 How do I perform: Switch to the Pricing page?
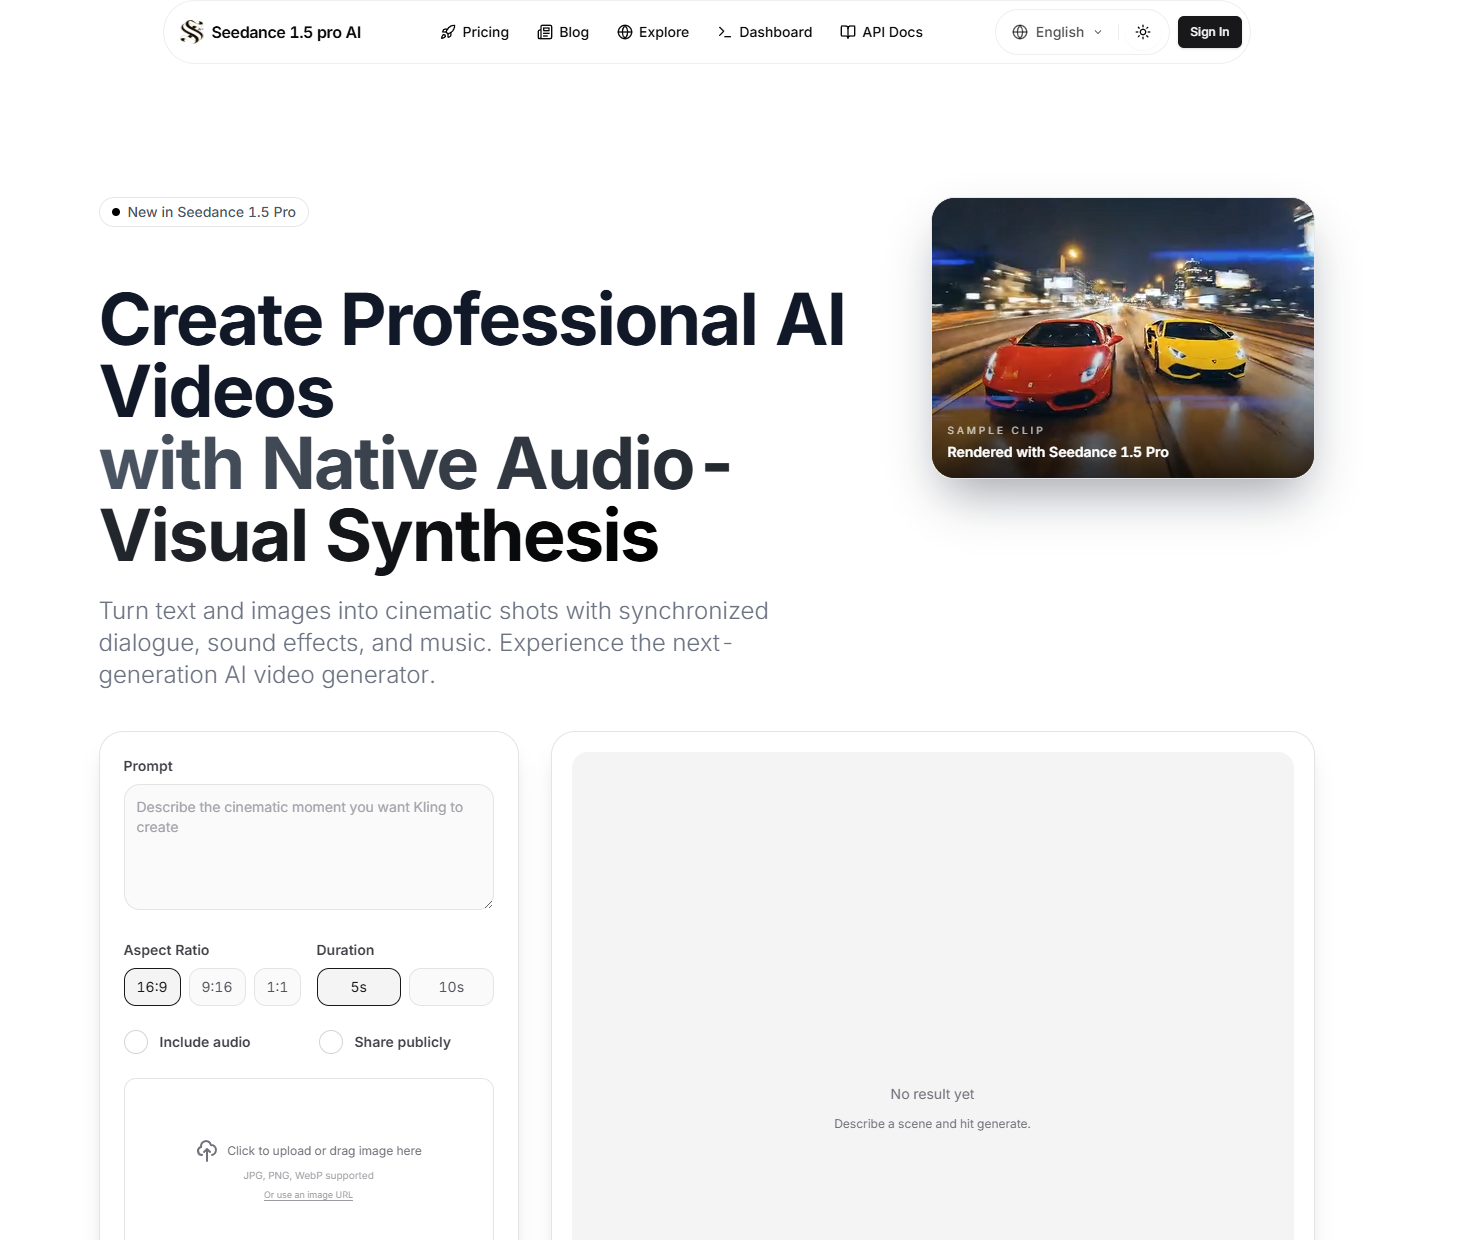click(485, 31)
